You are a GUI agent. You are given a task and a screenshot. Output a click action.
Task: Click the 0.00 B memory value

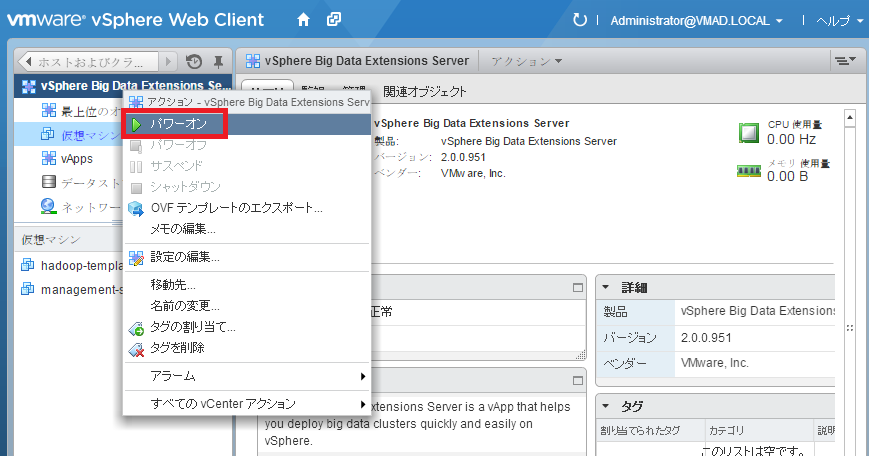pyautogui.click(x=787, y=176)
